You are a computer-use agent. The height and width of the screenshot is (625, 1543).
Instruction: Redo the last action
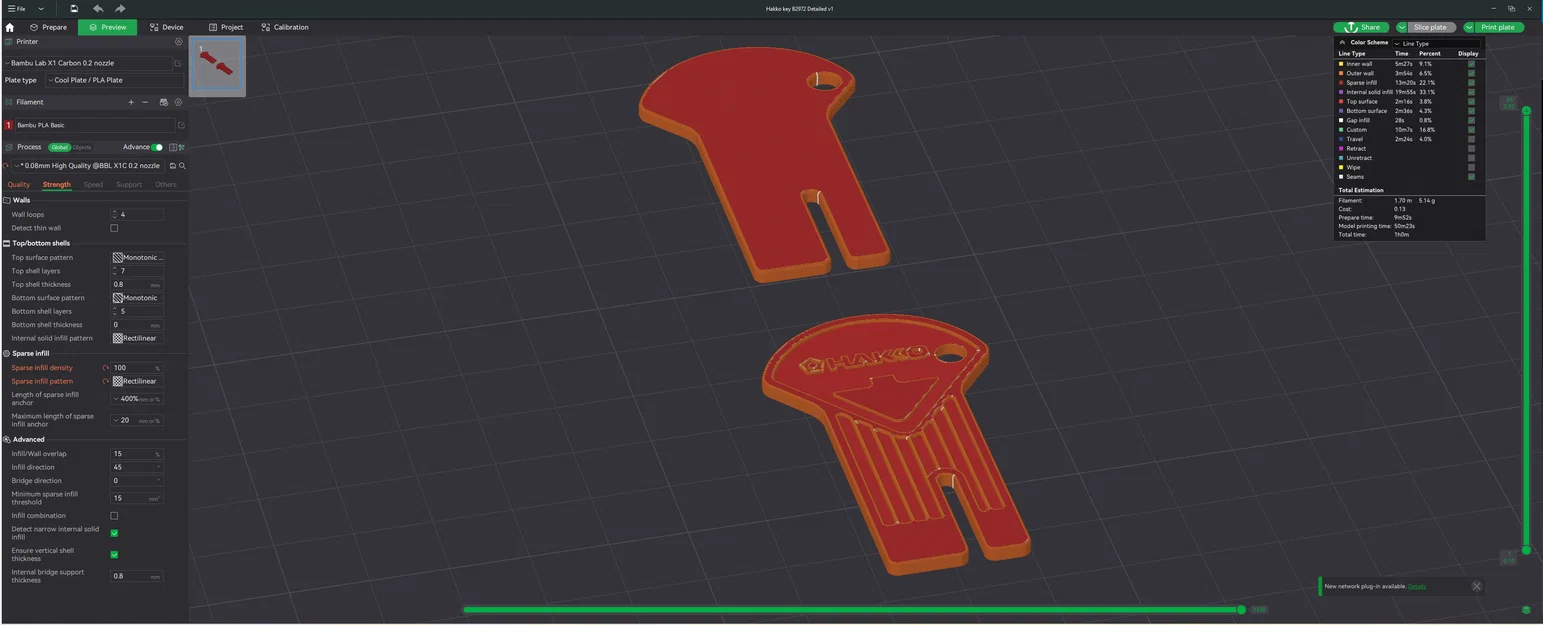tap(120, 8)
